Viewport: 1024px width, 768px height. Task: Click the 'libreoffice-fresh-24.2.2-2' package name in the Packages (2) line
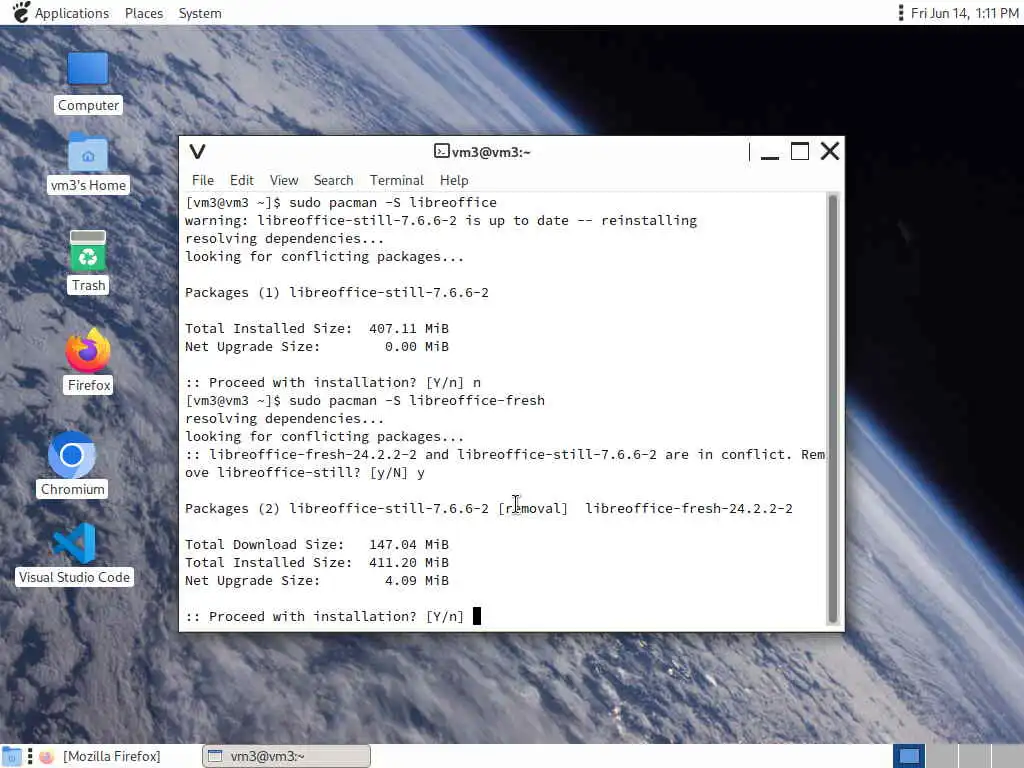(x=688, y=508)
